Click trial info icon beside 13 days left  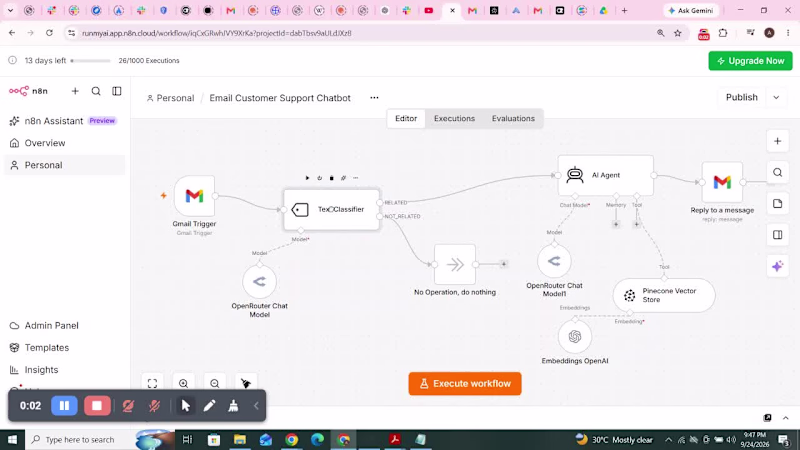12,60
